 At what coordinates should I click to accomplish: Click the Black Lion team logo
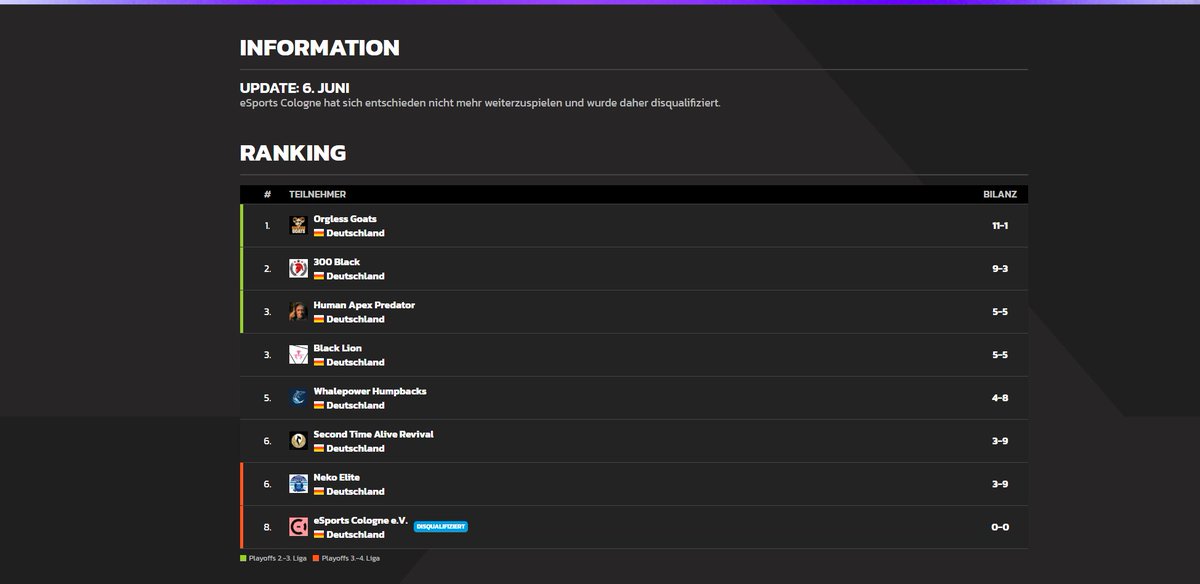tap(298, 354)
